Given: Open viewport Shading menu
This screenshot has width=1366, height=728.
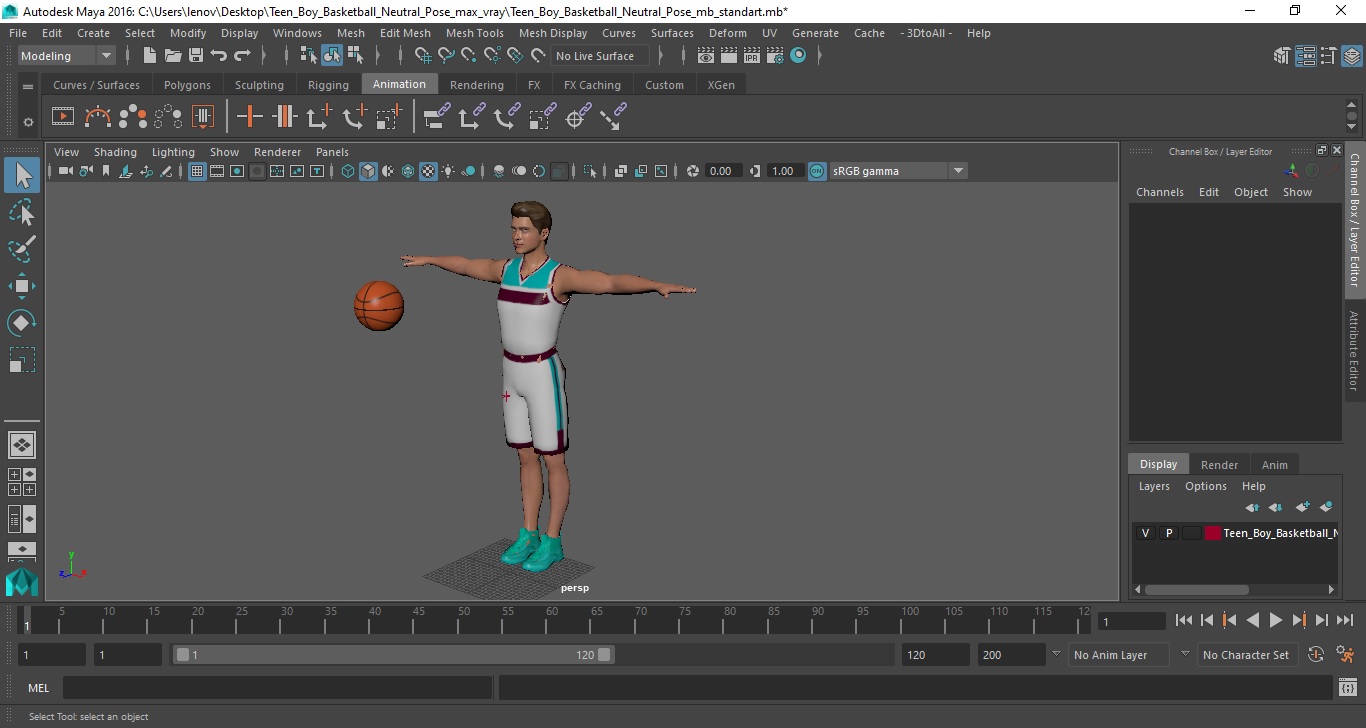Looking at the screenshot, I should pos(115,152).
